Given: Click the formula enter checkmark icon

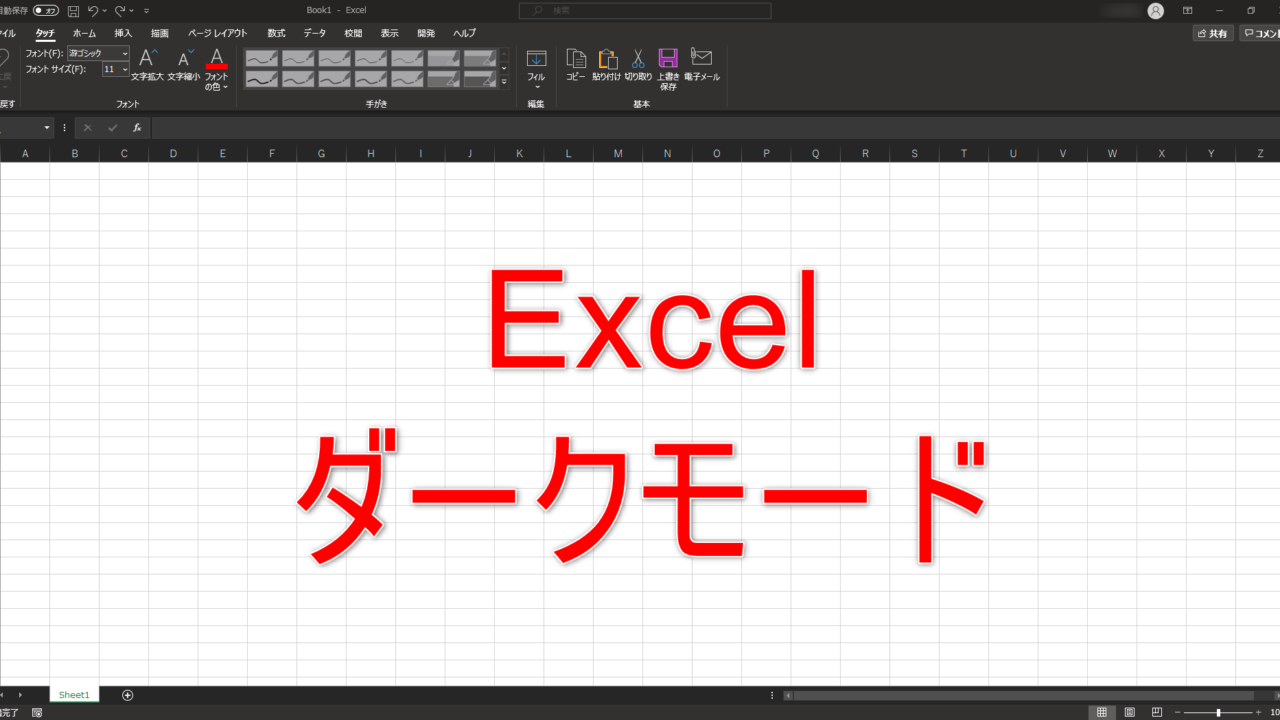Looking at the screenshot, I should (x=112, y=128).
